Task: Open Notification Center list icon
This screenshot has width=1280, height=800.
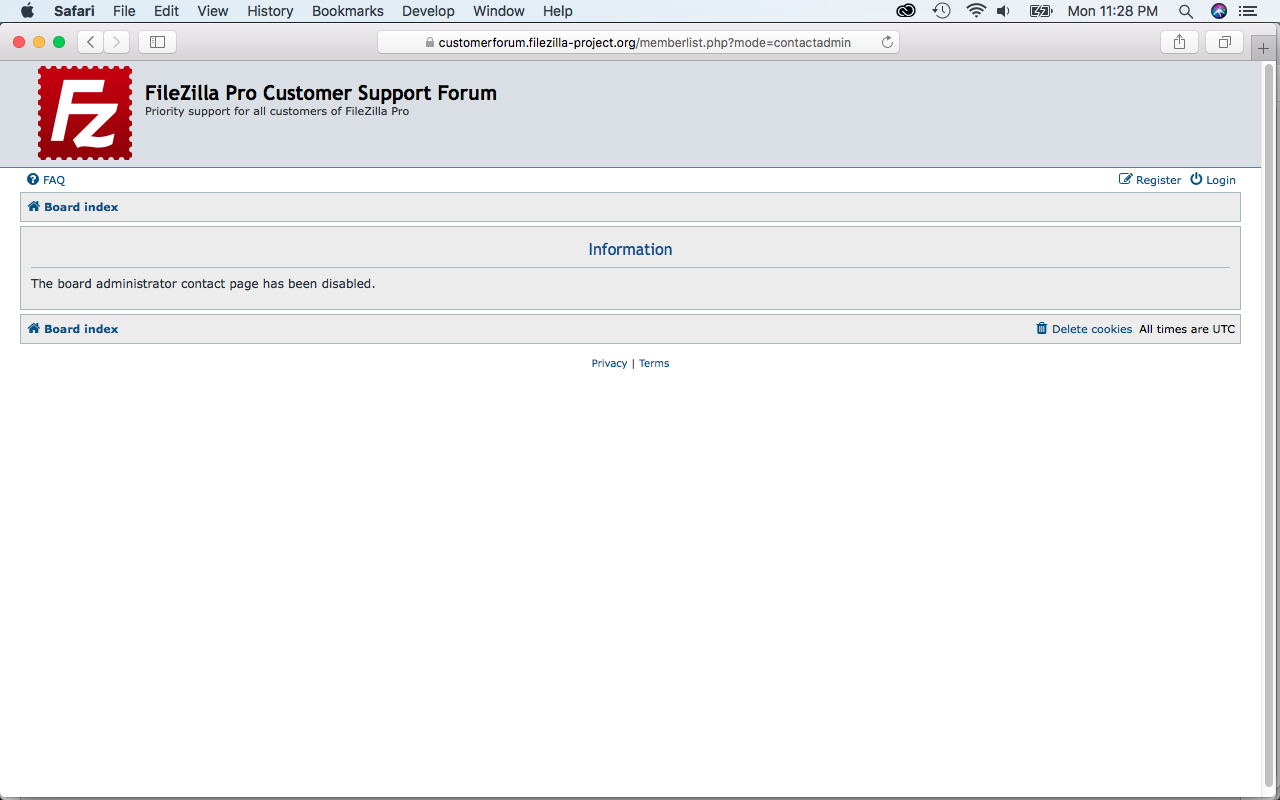Action: tap(1247, 11)
